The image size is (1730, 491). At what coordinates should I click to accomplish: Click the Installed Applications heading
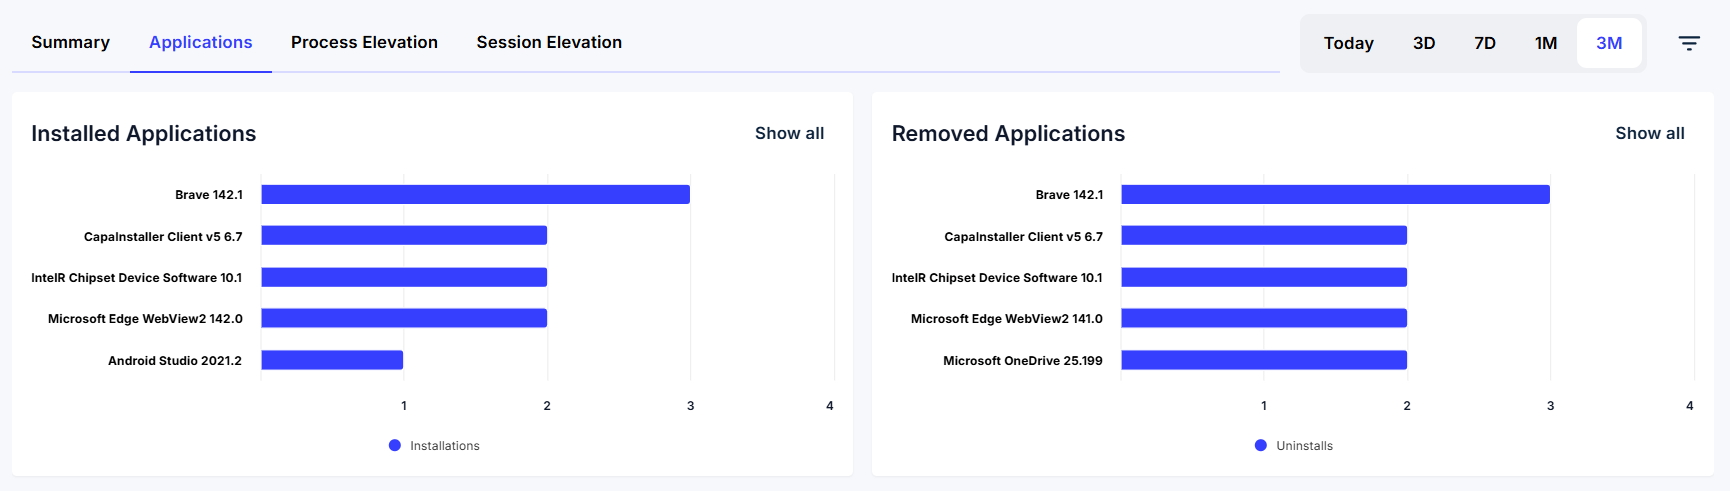click(144, 133)
